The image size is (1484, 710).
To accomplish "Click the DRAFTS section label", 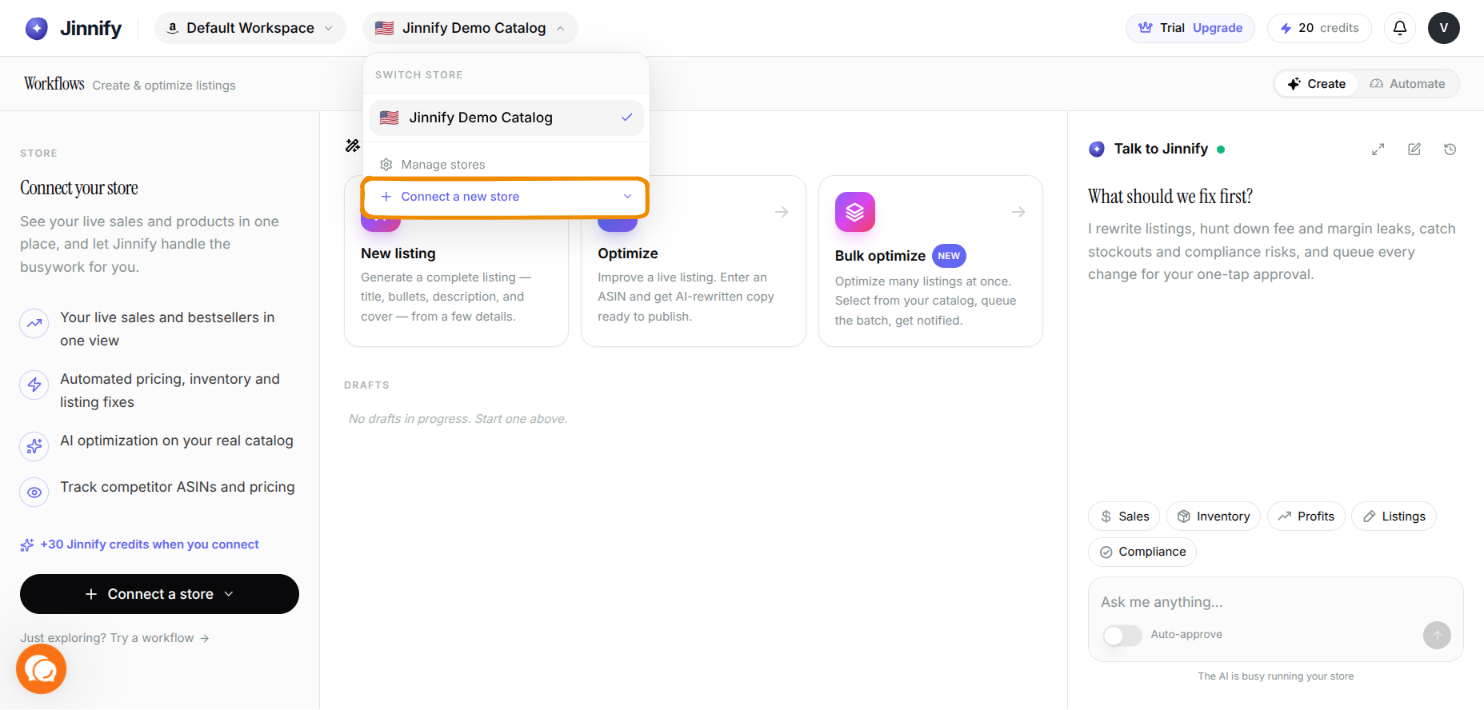I will tap(367, 385).
